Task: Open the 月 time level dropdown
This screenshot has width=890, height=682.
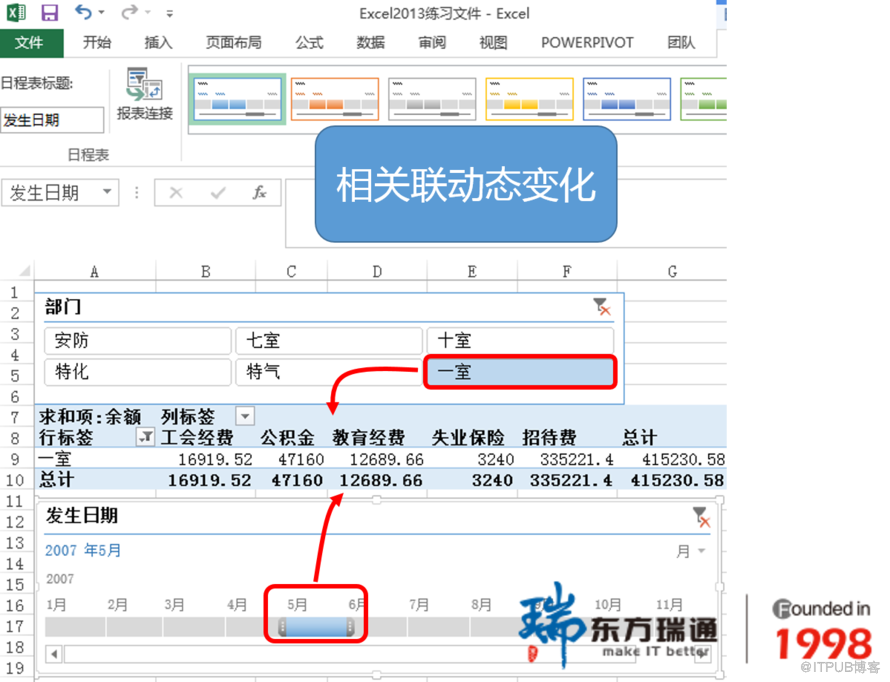Action: pyautogui.click(x=691, y=551)
